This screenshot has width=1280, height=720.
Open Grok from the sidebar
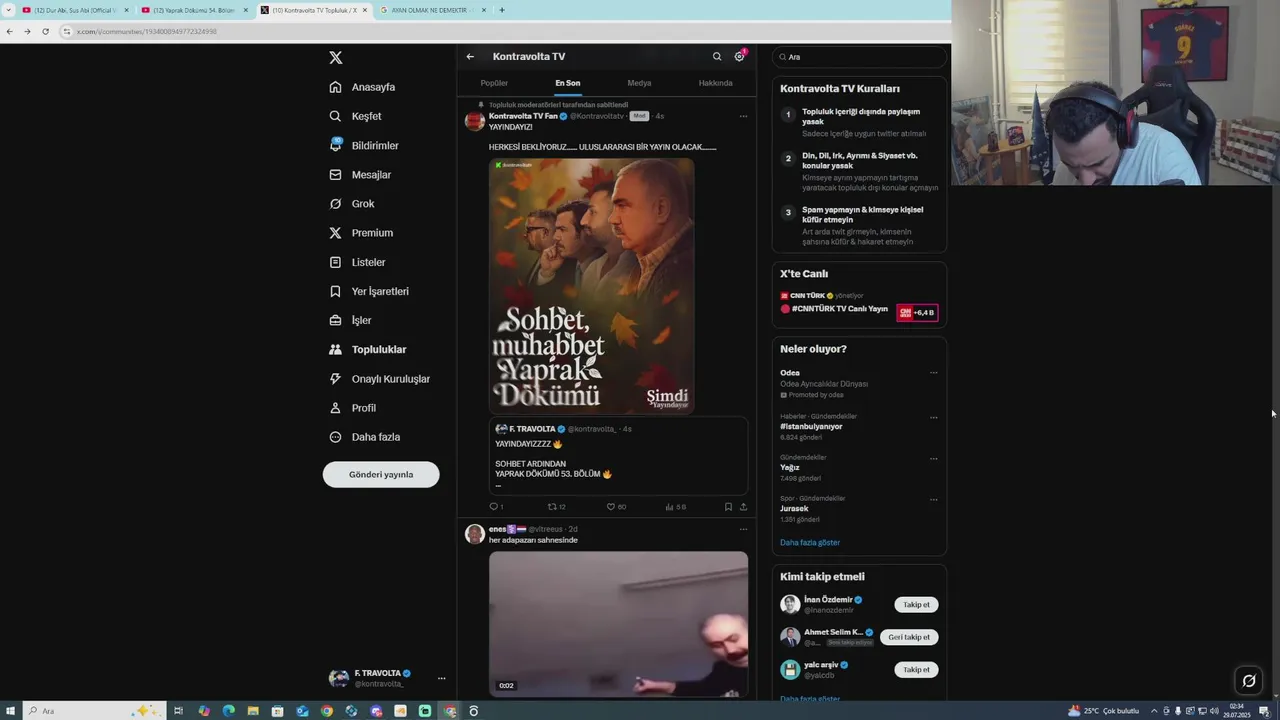[352, 204]
